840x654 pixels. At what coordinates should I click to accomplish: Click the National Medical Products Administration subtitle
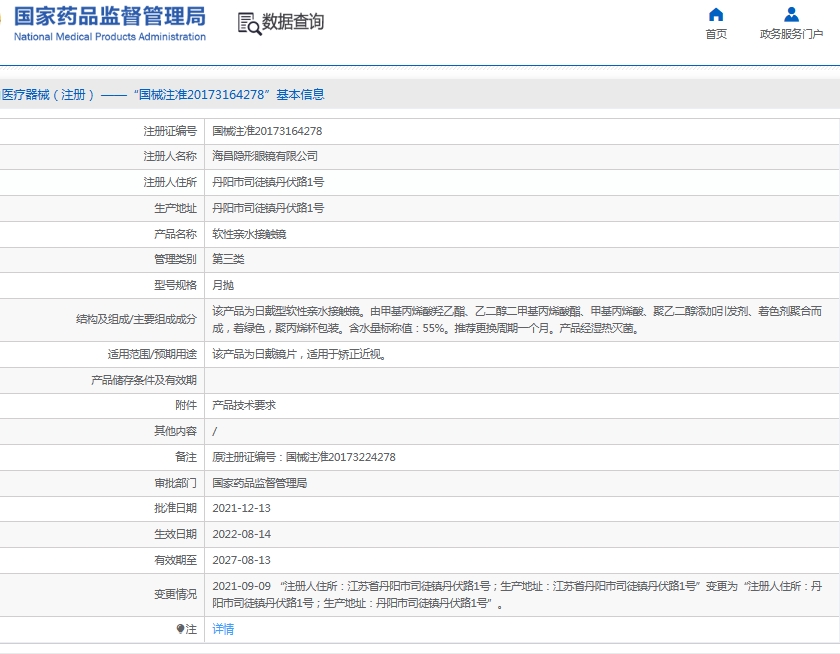pyautogui.click(x=110, y=36)
